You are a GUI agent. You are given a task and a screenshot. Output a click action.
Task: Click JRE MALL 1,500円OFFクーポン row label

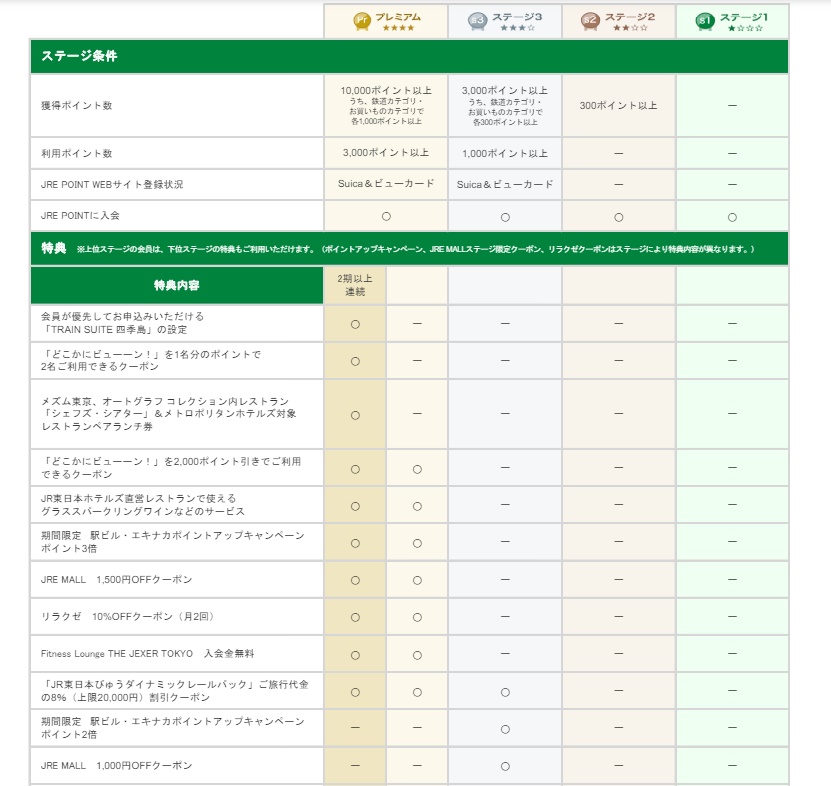pyautogui.click(x=117, y=580)
